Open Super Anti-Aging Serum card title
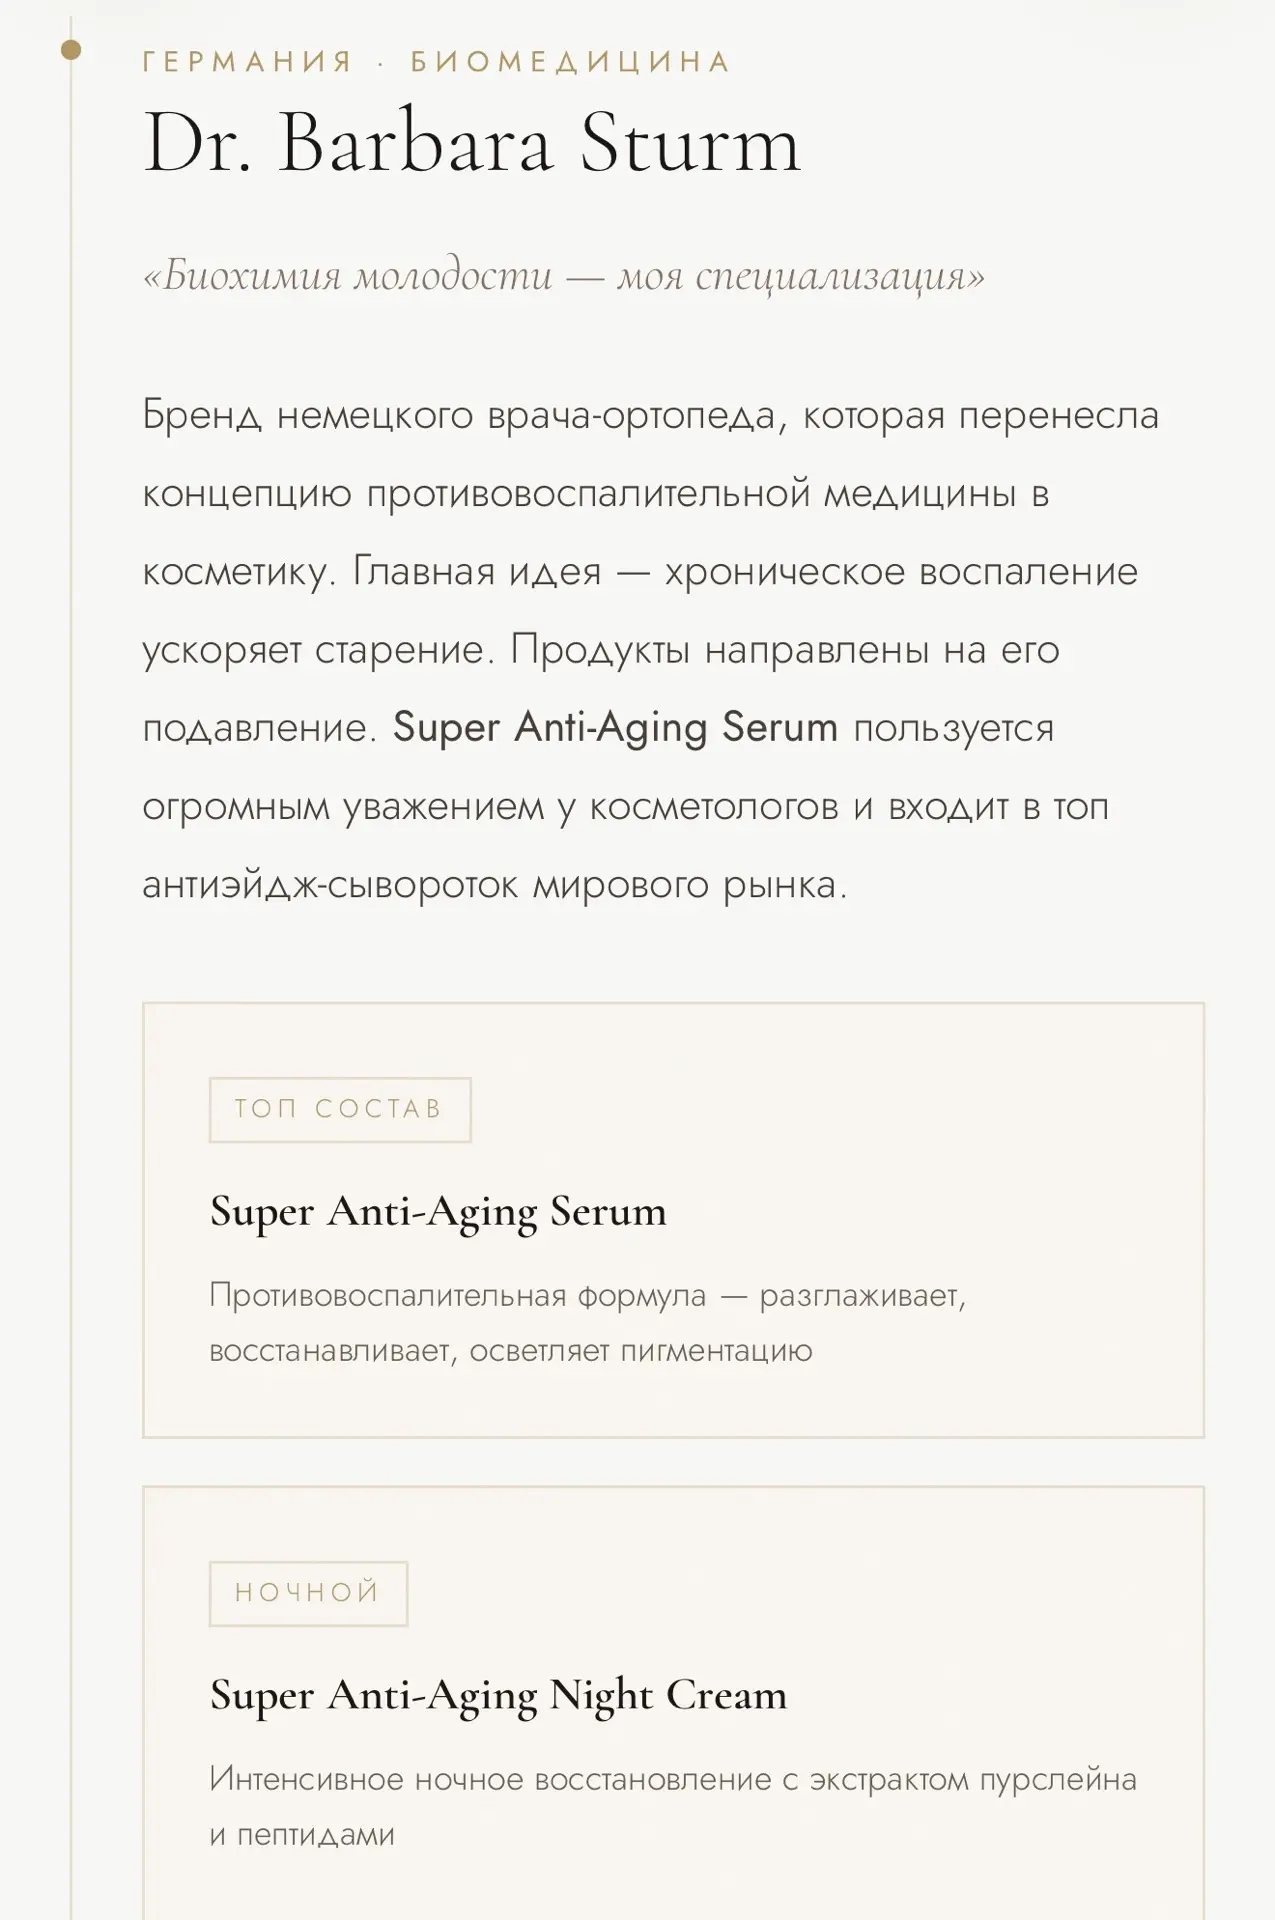Image resolution: width=1275 pixels, height=1920 pixels. point(438,1211)
